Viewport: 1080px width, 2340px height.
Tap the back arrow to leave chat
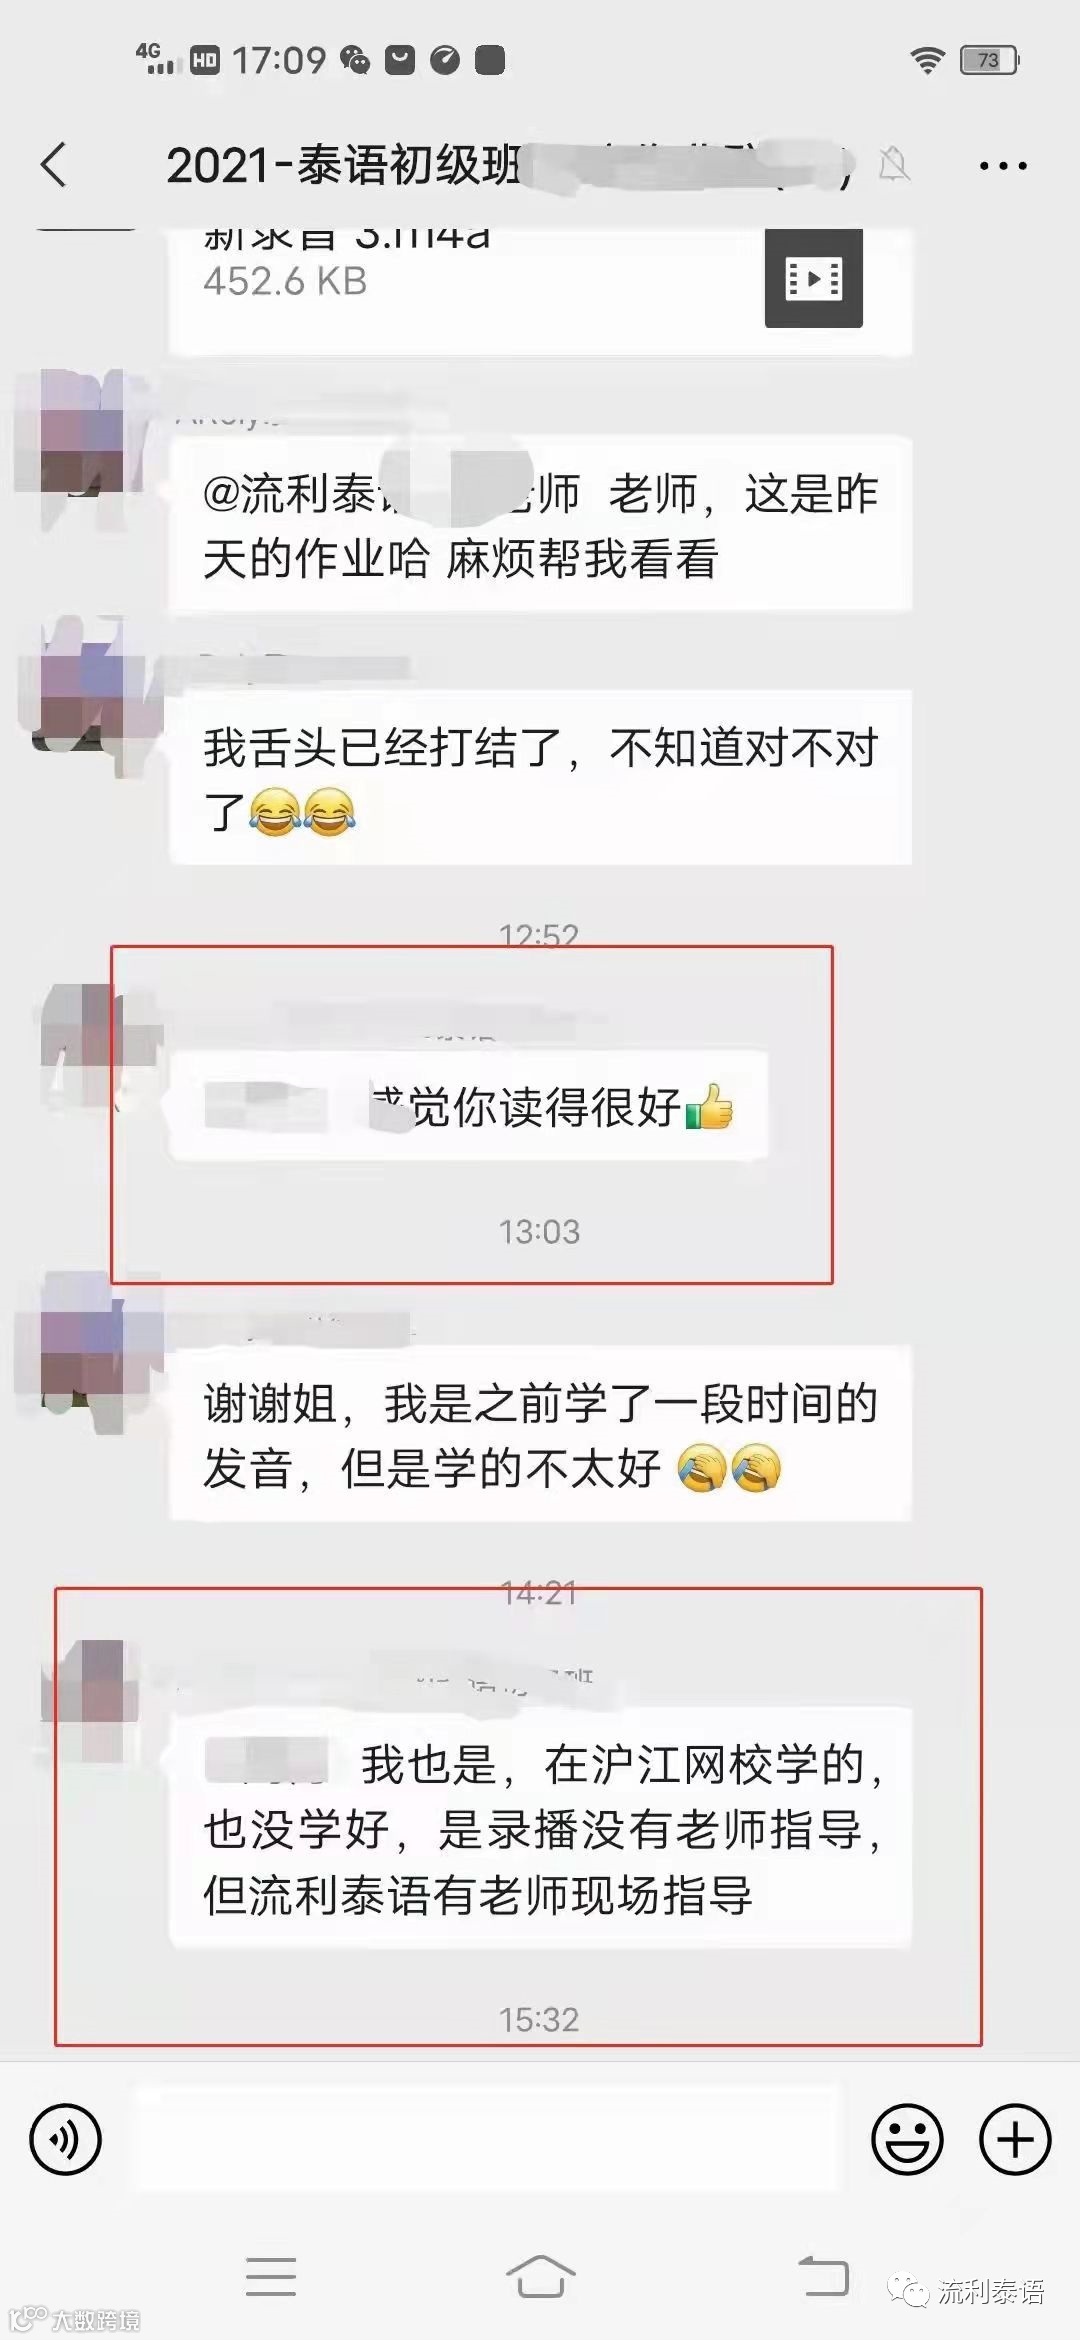pyautogui.click(x=54, y=165)
